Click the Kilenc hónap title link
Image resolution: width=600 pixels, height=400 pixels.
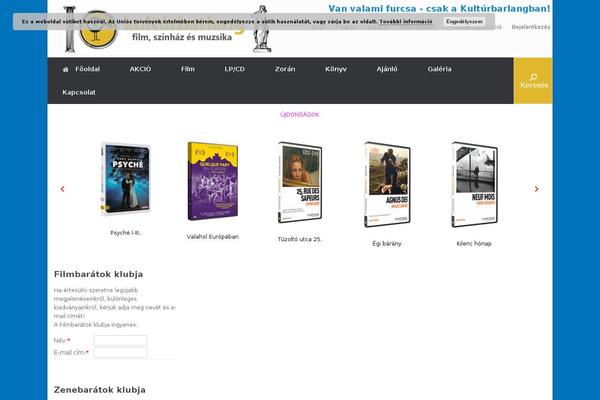pyautogui.click(x=474, y=243)
